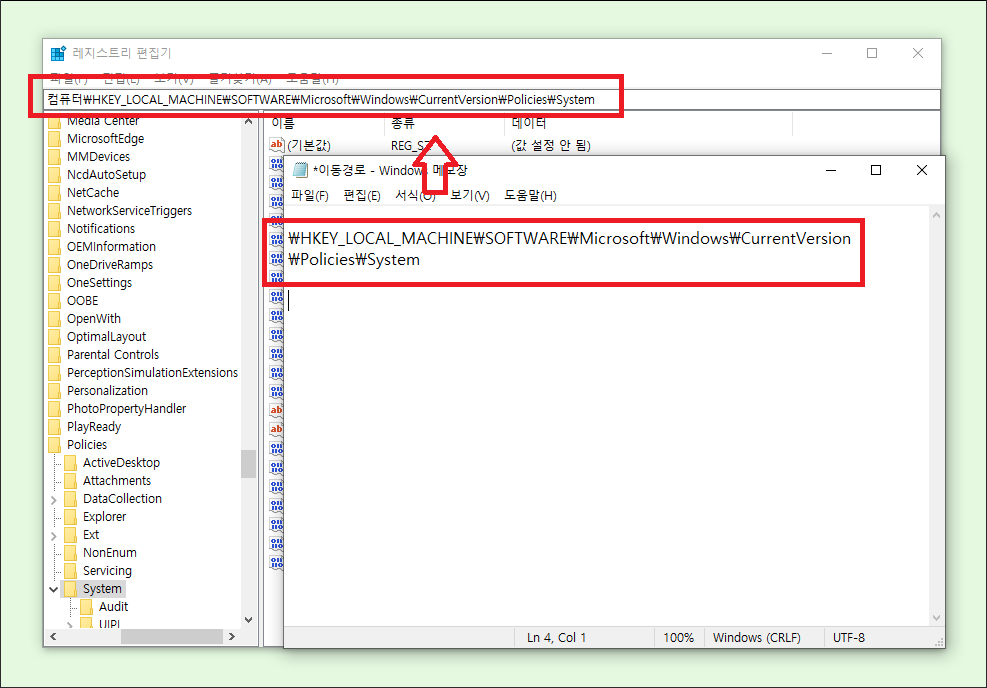
Task: Click Notepad vertical scroll down arrow
Action: 936,618
